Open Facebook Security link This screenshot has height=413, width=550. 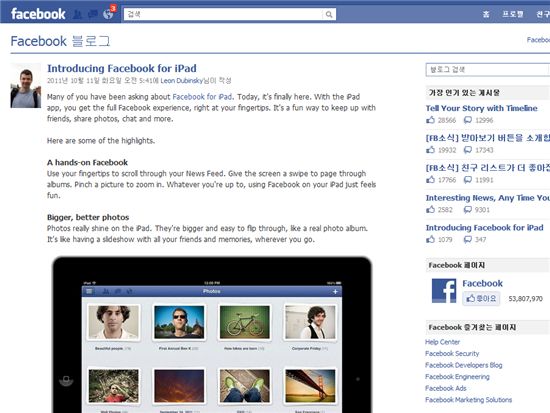click(452, 353)
